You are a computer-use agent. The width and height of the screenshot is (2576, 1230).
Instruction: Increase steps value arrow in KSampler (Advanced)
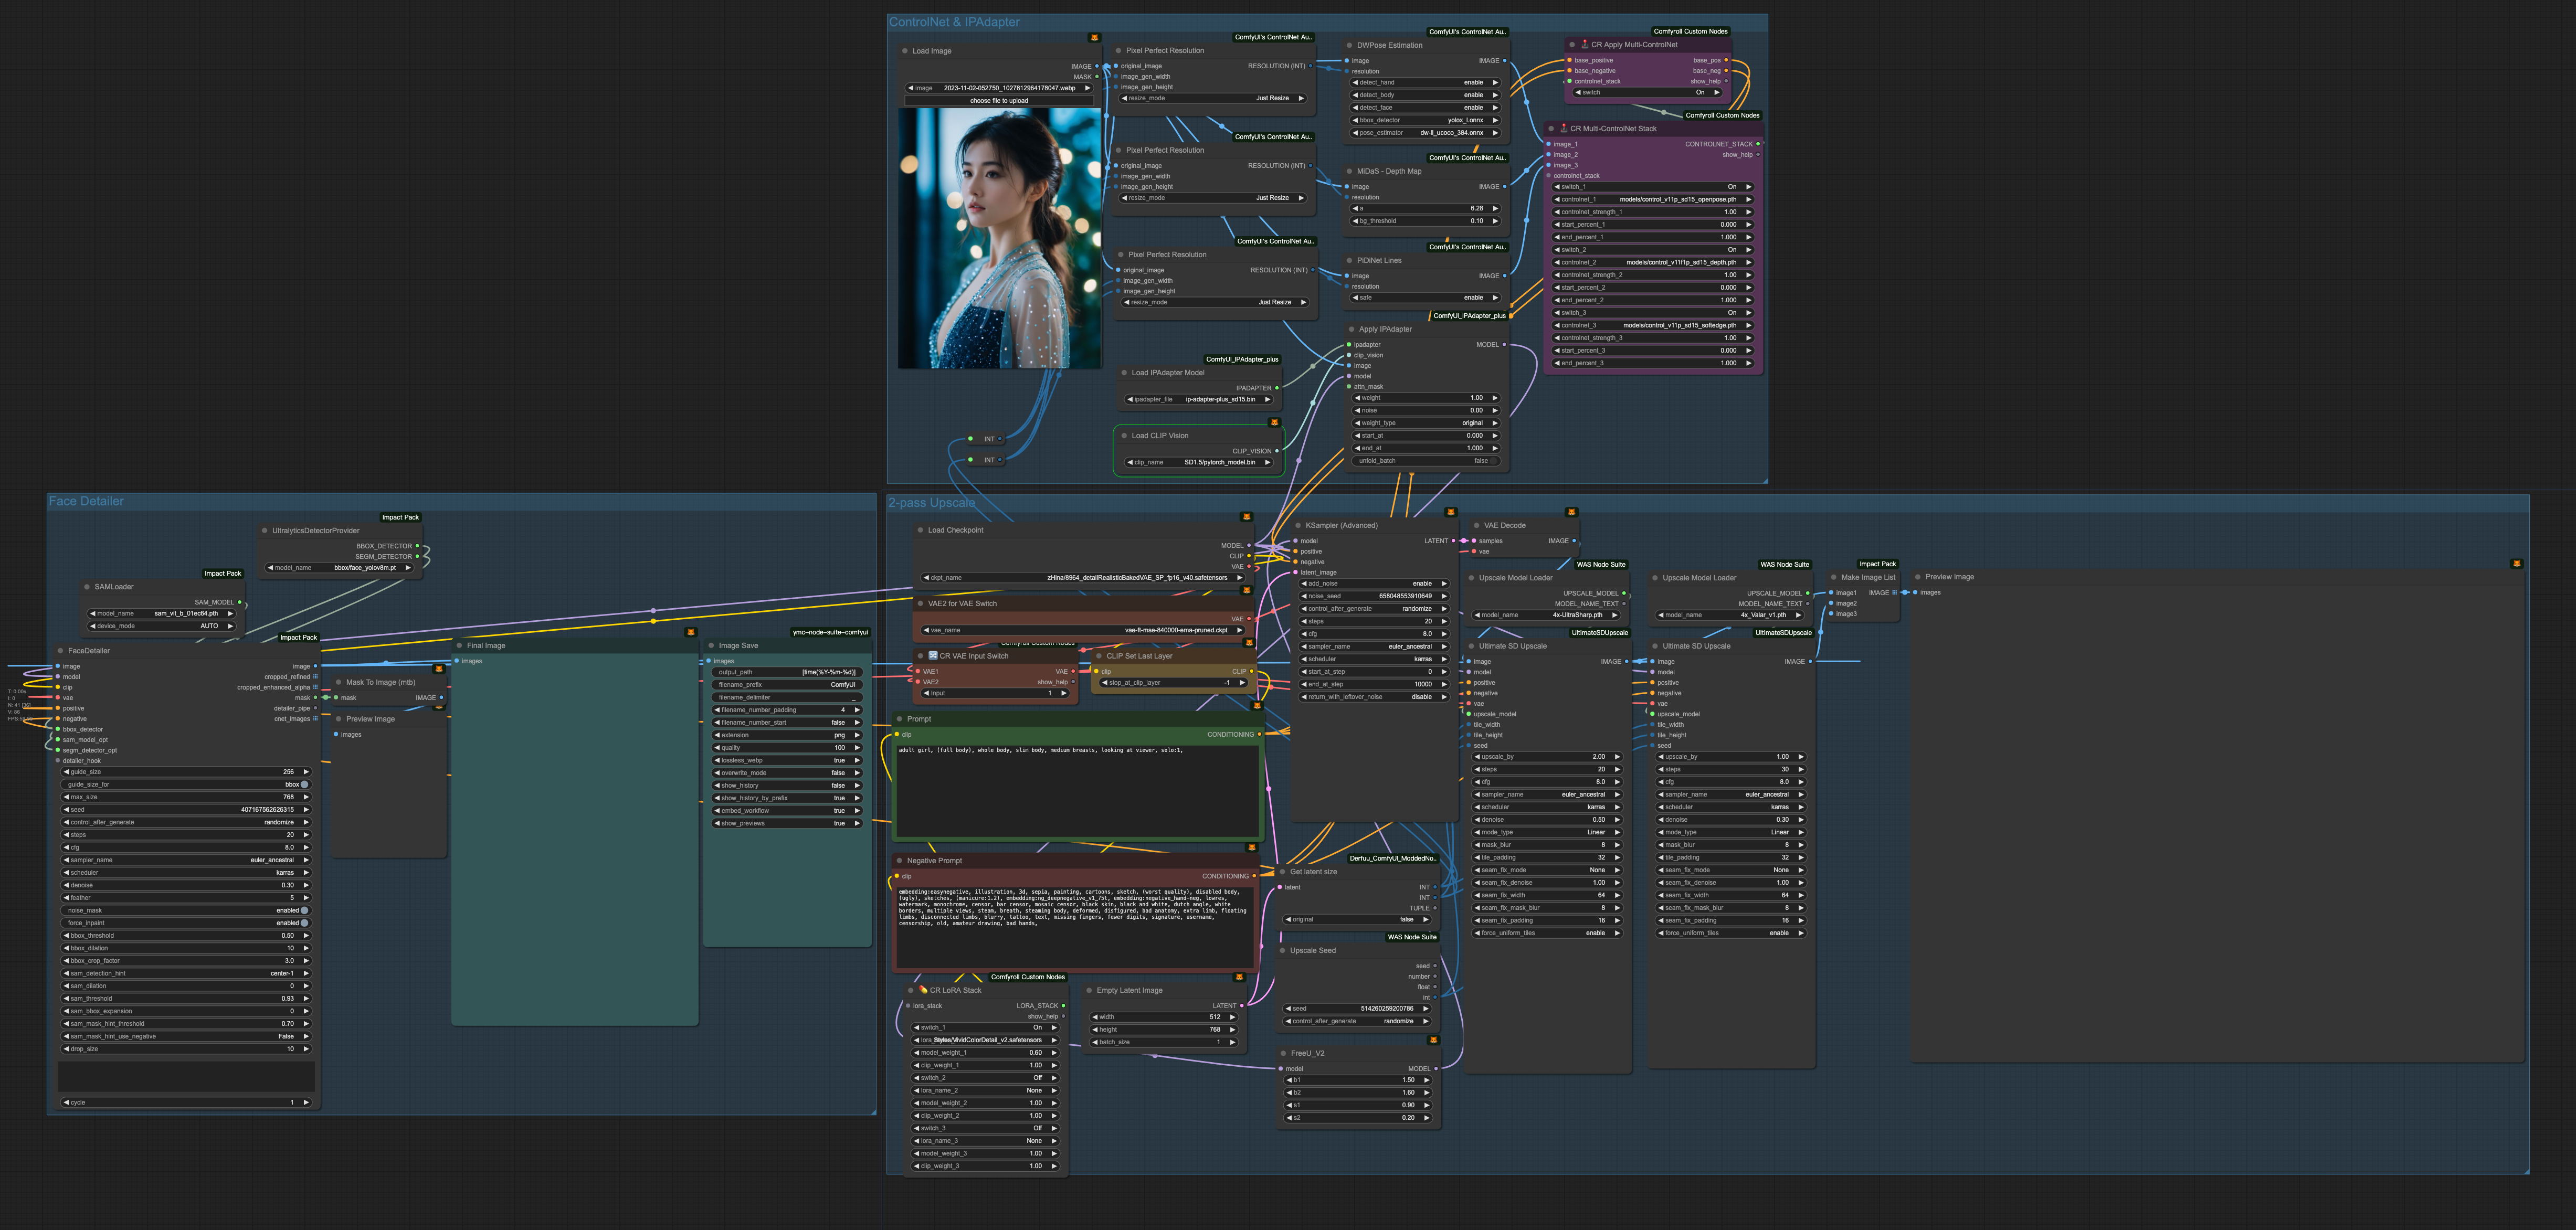click(x=1444, y=621)
